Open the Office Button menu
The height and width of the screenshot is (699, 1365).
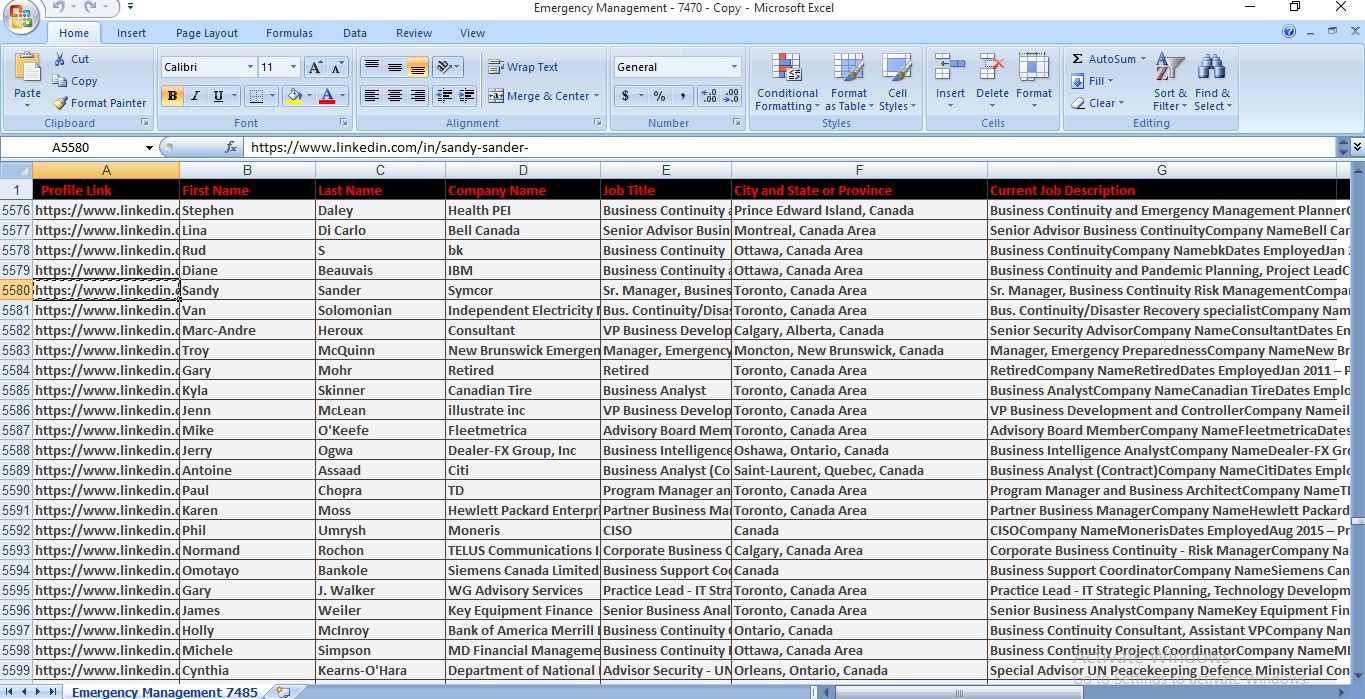[20, 17]
